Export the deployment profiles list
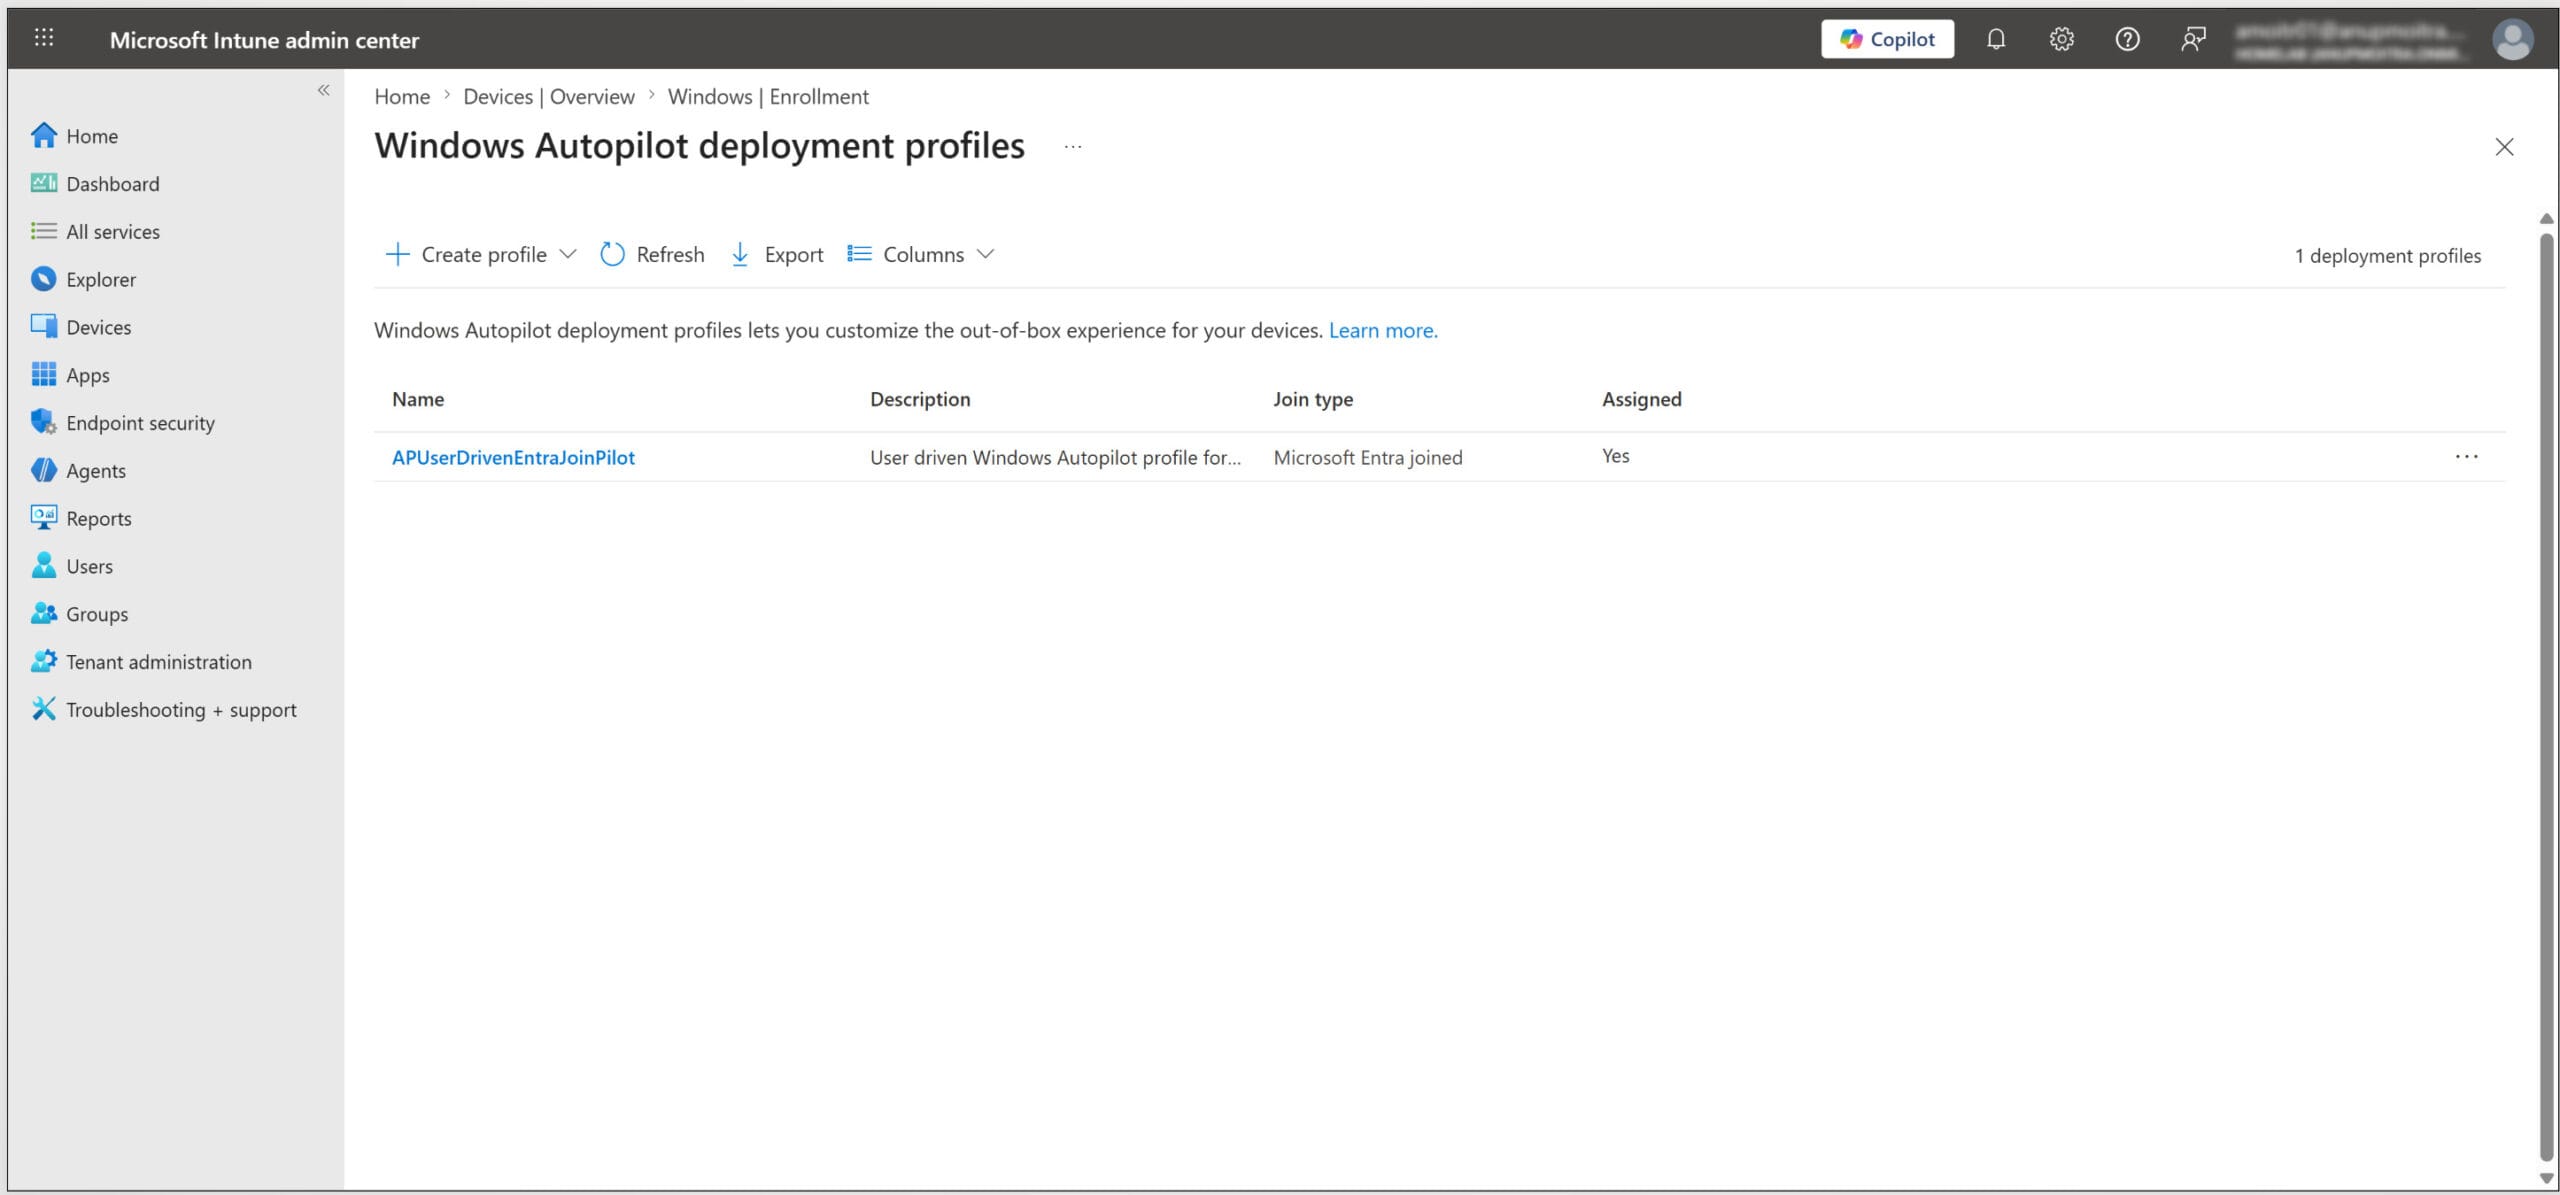 tap(777, 254)
